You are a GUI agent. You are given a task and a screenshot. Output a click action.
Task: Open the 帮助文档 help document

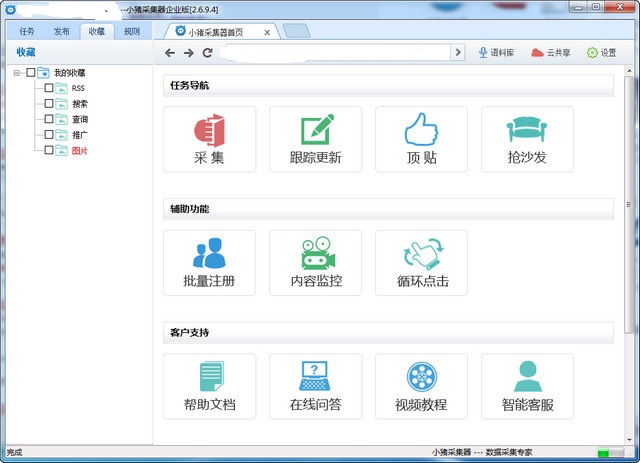[209, 387]
